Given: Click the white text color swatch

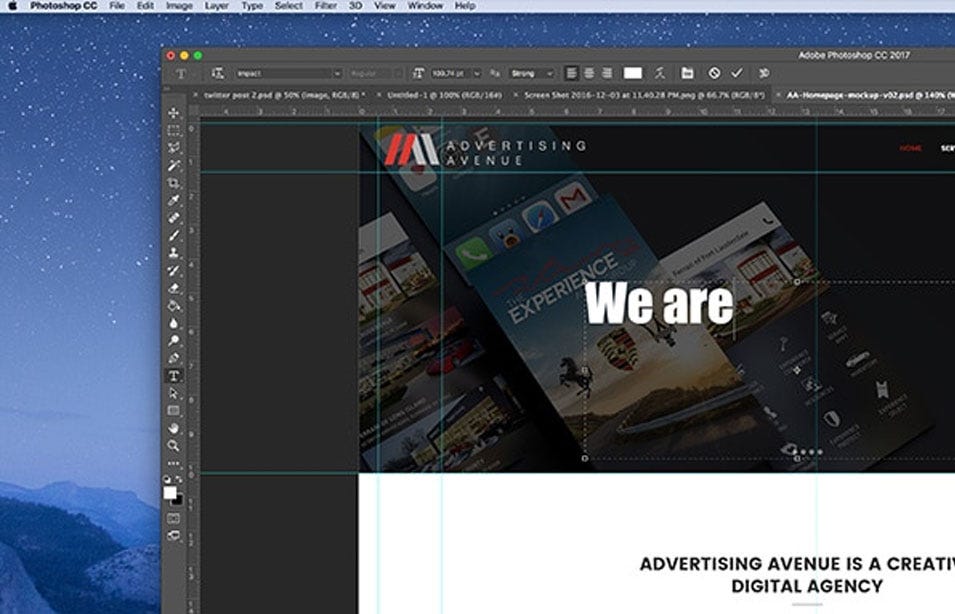Looking at the screenshot, I should tap(633, 73).
